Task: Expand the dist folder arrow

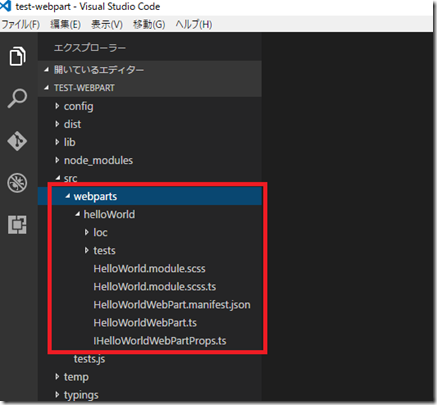Action: pyautogui.click(x=57, y=124)
